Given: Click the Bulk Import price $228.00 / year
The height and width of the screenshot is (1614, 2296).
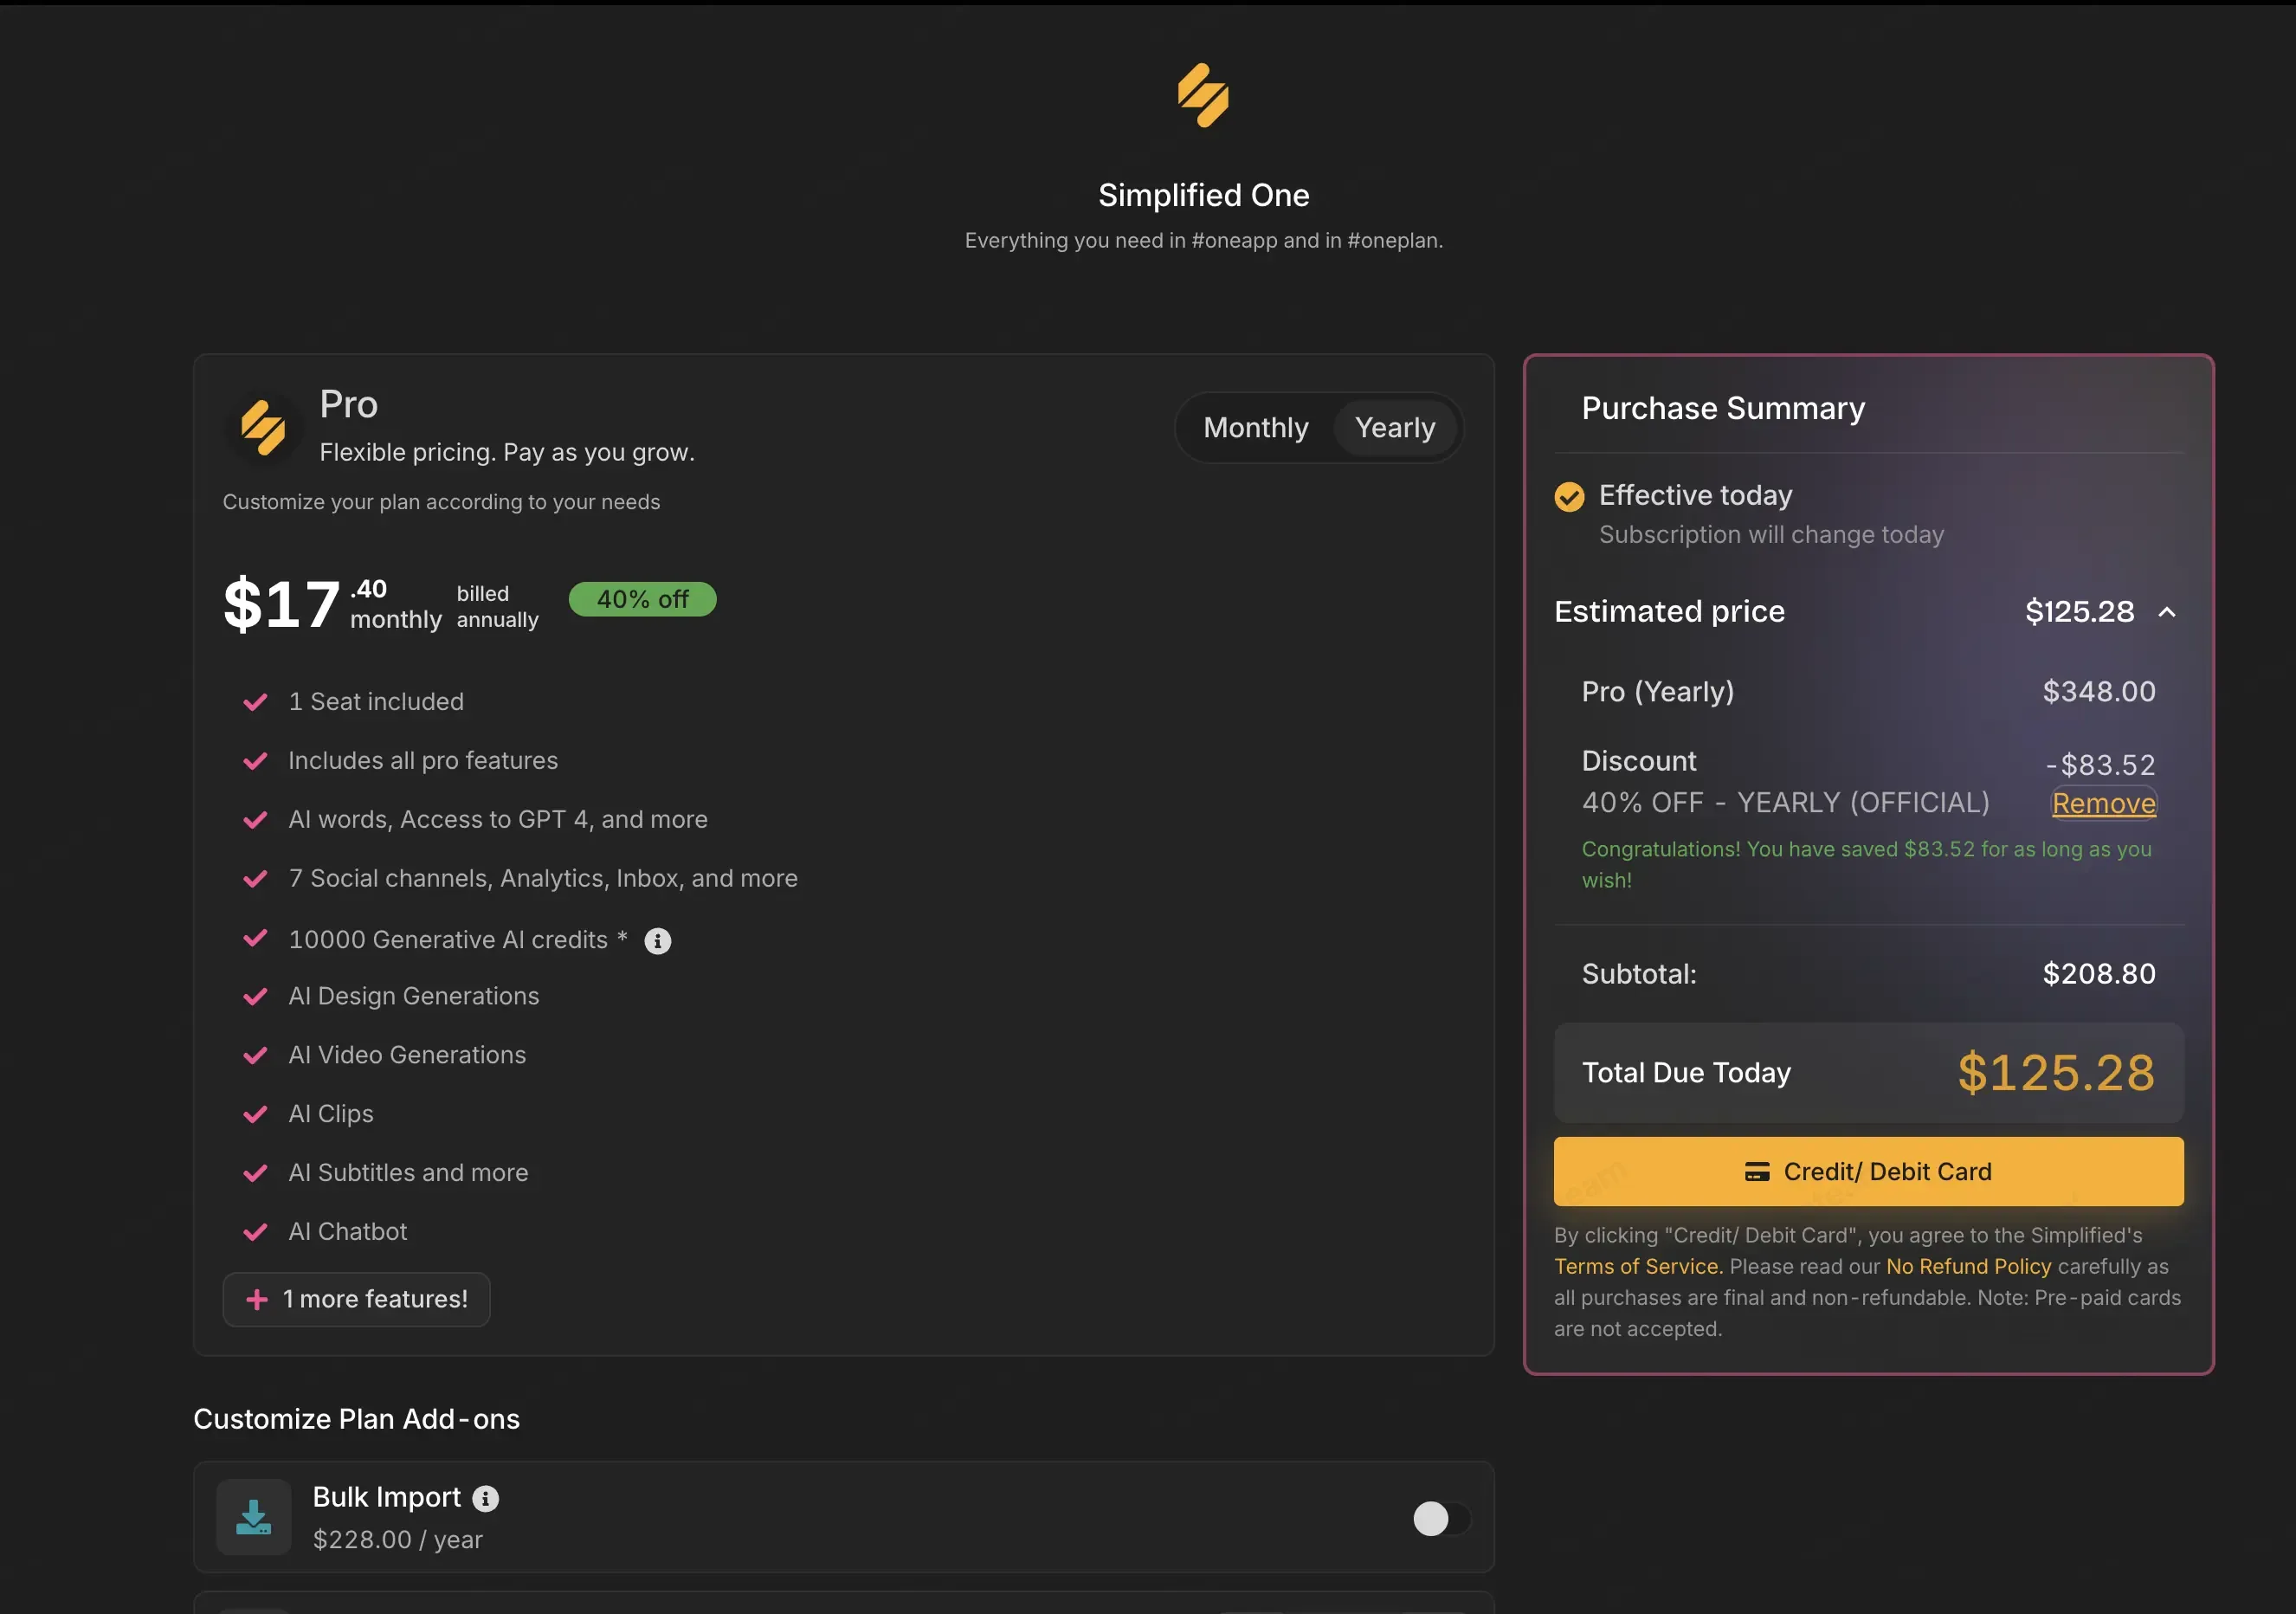Looking at the screenshot, I should 397,1540.
